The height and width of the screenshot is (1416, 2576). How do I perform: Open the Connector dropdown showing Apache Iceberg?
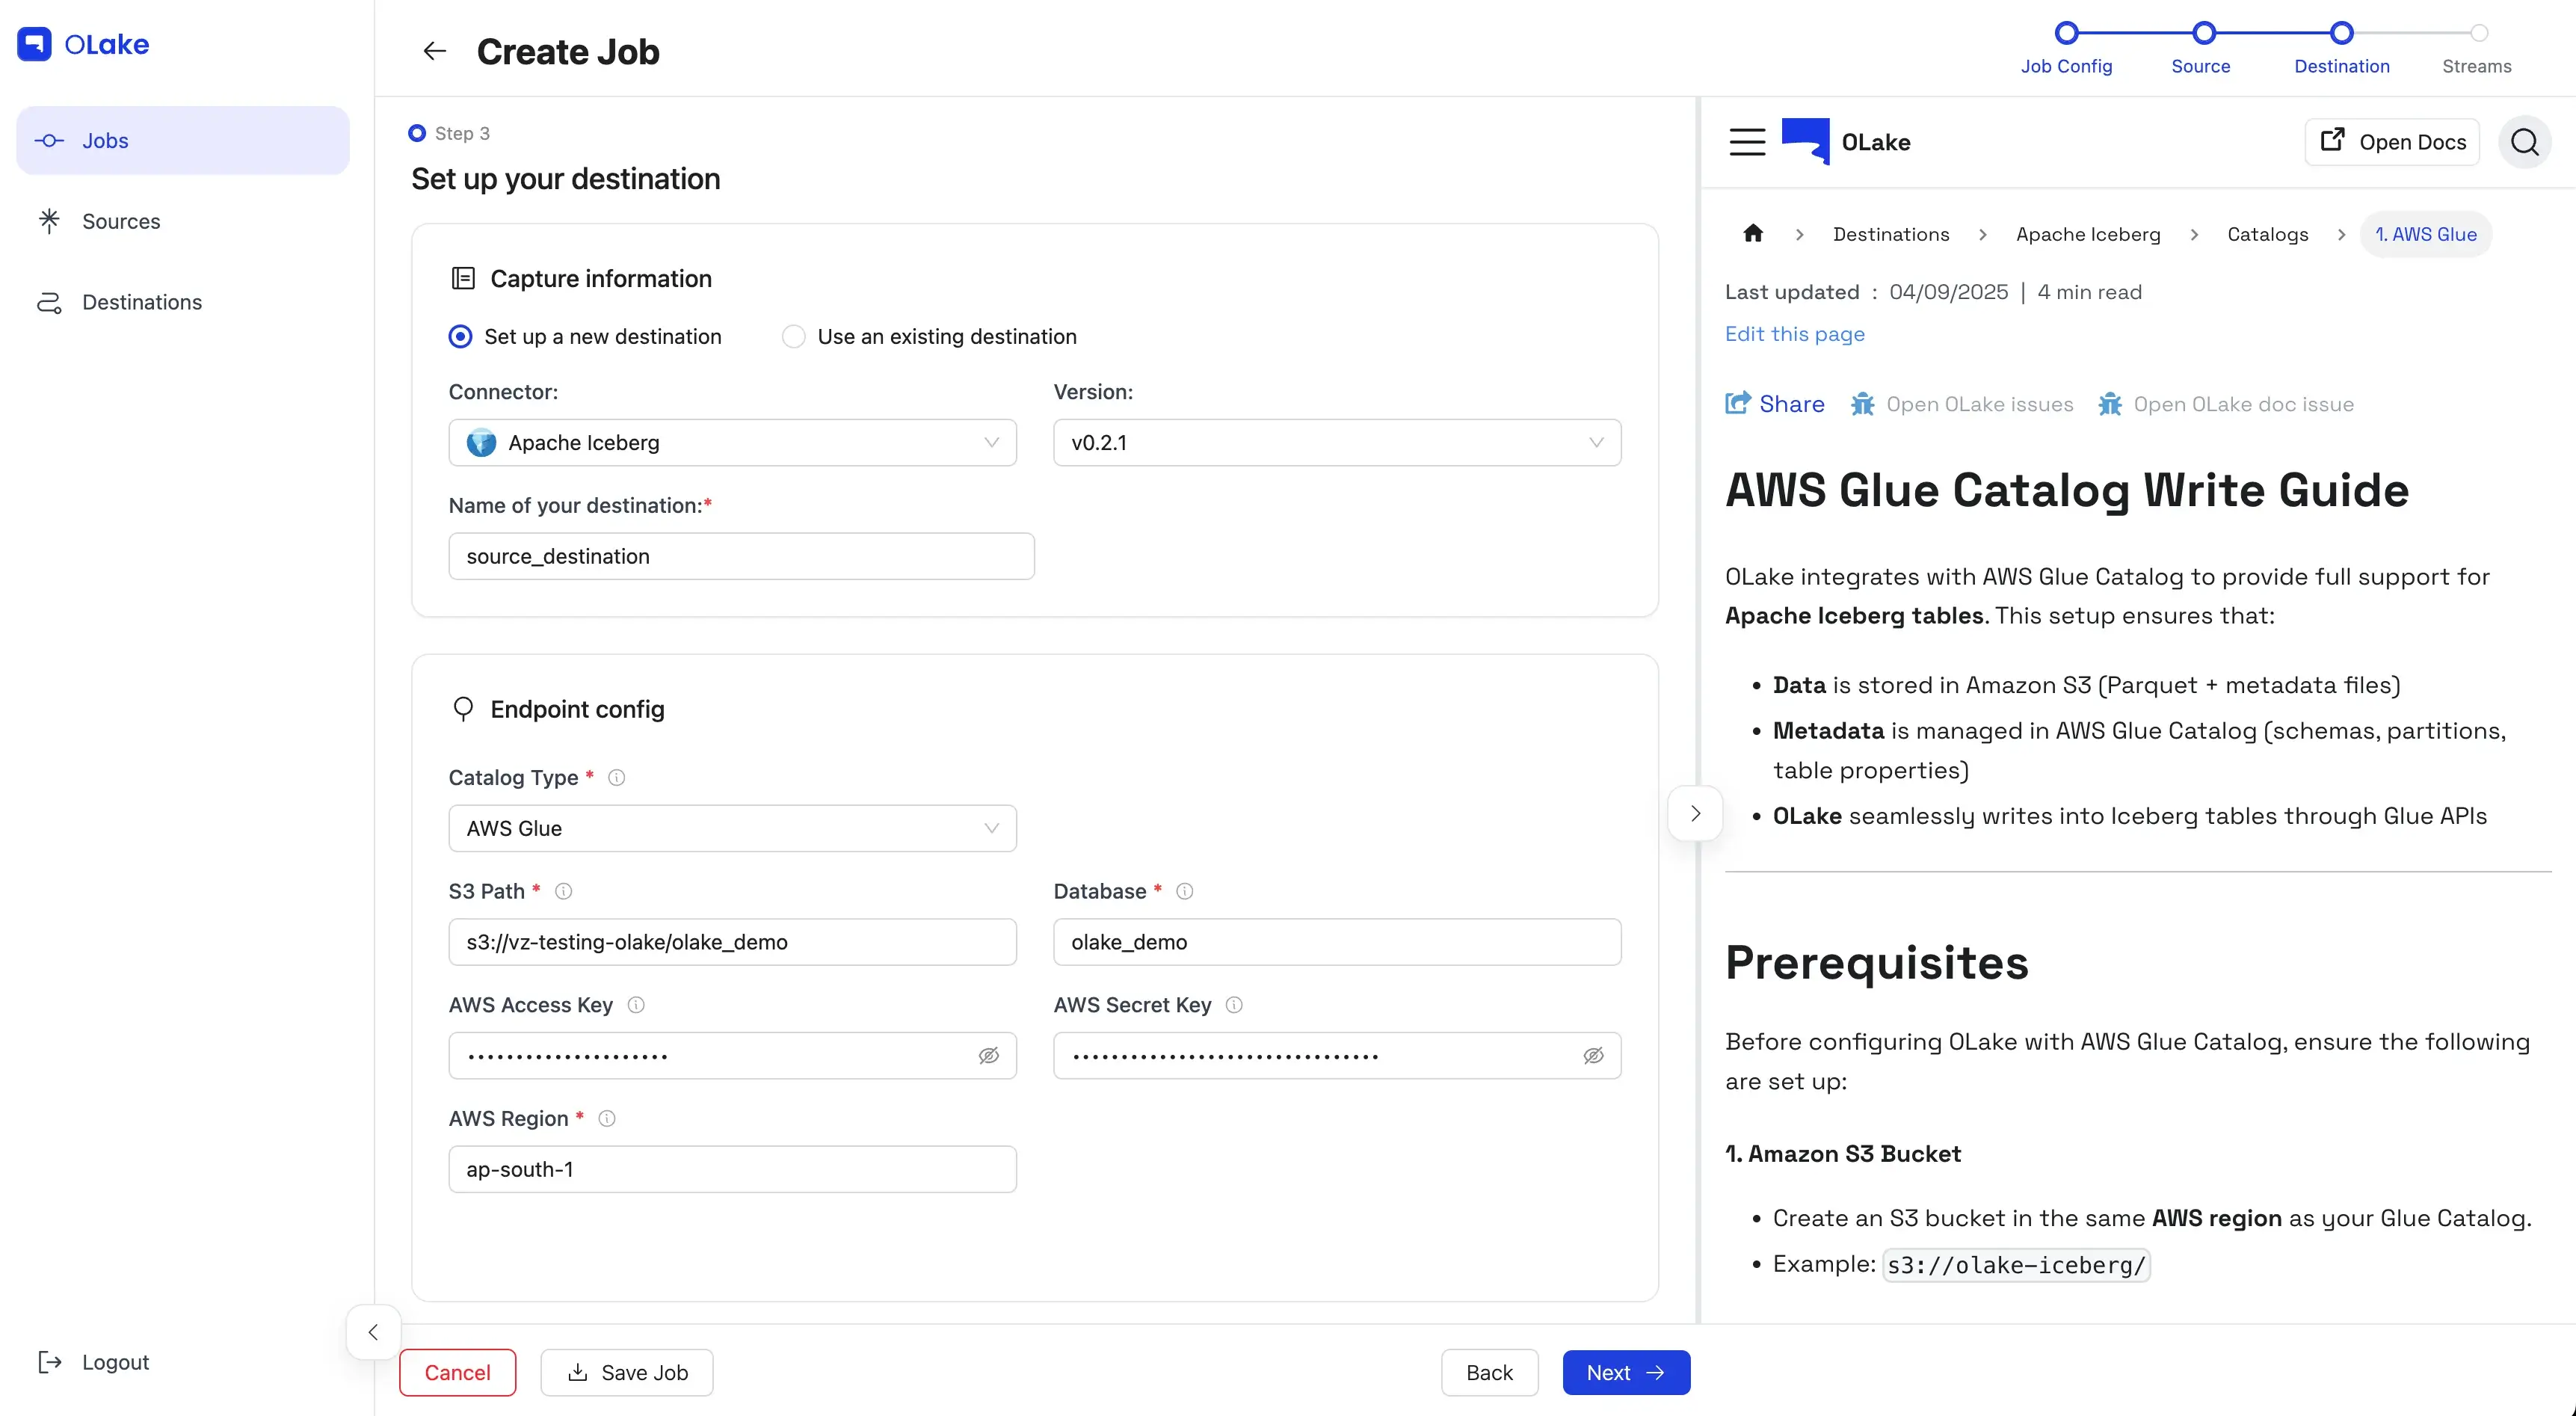[732, 443]
